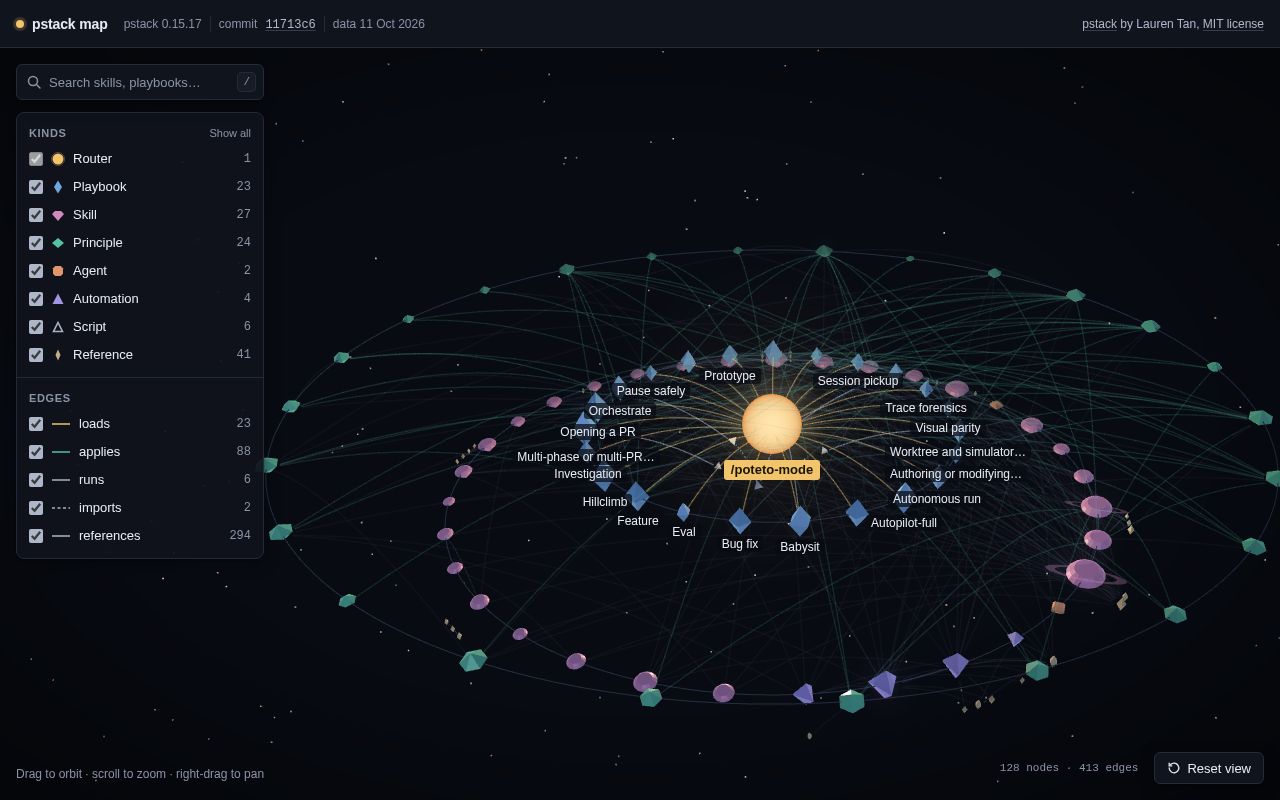Click the Autonomous run label
Image resolution: width=1280 pixels, height=800 pixels.
937,499
